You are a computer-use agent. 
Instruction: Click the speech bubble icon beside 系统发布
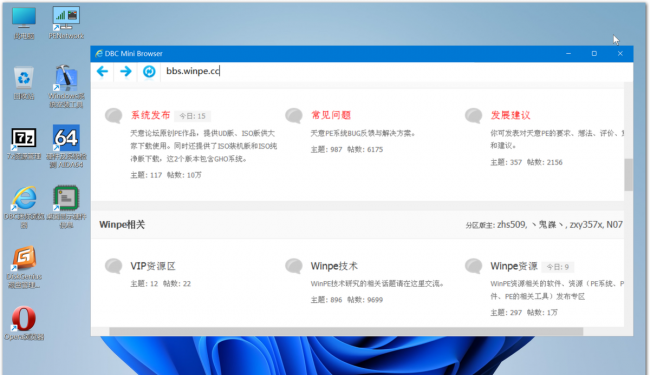[x=114, y=116]
